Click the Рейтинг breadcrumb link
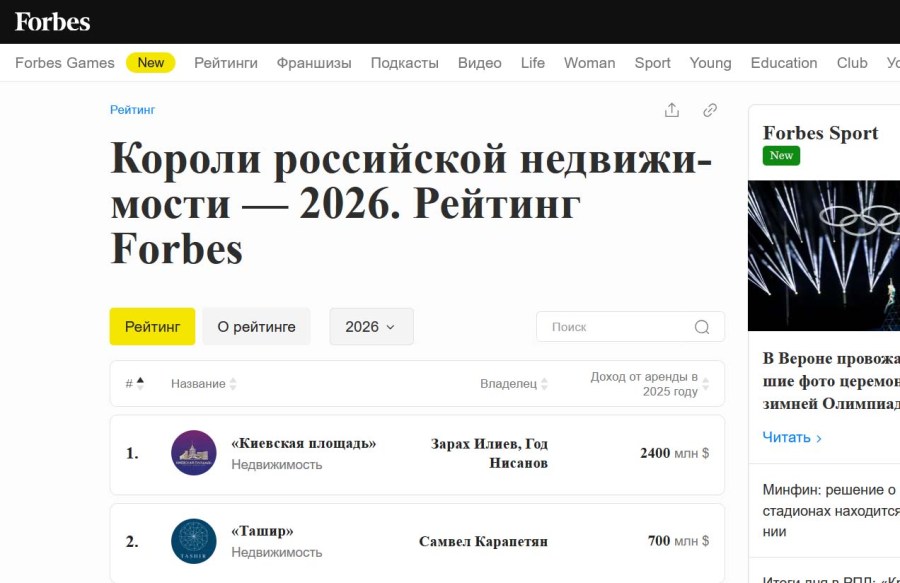This screenshot has height=583, width=900. 133,110
